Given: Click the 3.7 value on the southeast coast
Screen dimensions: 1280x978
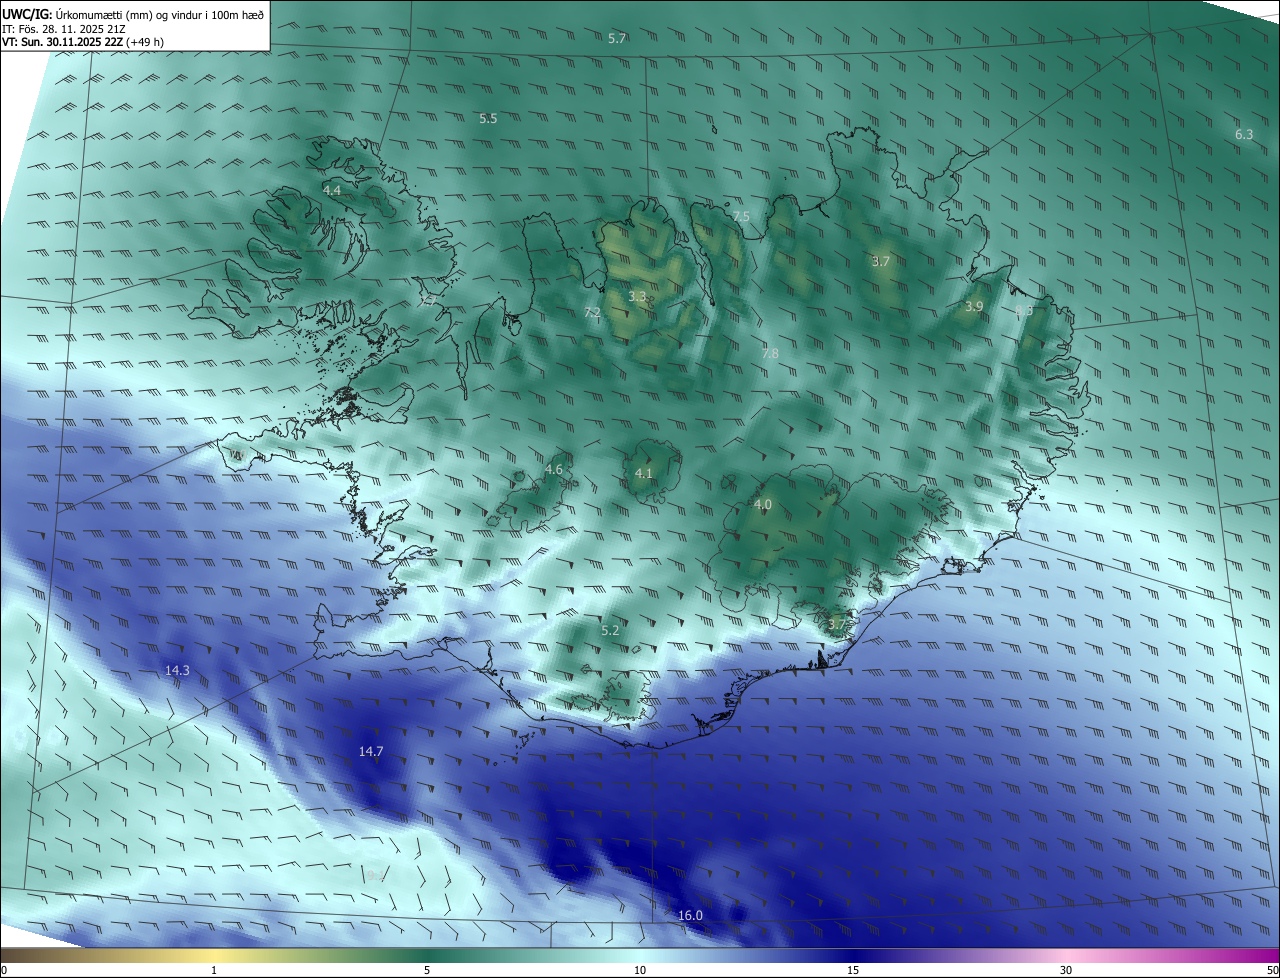Looking at the screenshot, I should coord(837,624).
